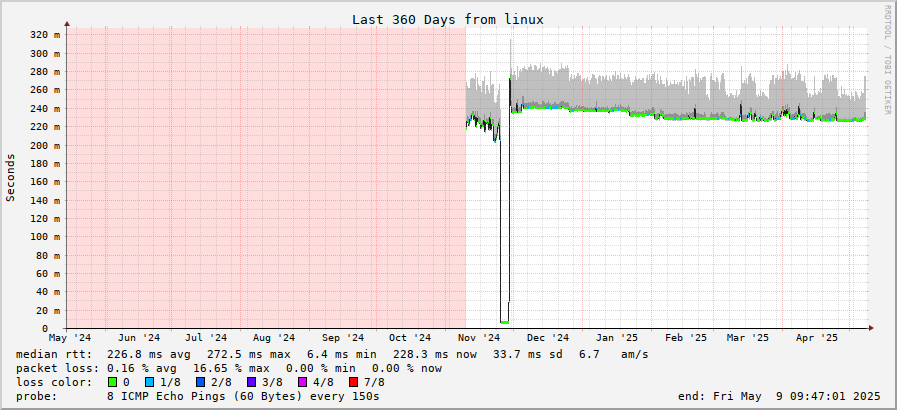Click the graph title 'Last 360 Days from linux'
897x410 pixels.
click(x=447, y=19)
